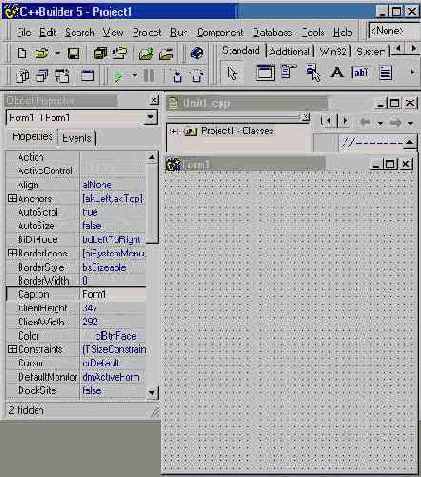
Task: Open the dropdown arrow beside the Open icon
Action: [x=57, y=53]
